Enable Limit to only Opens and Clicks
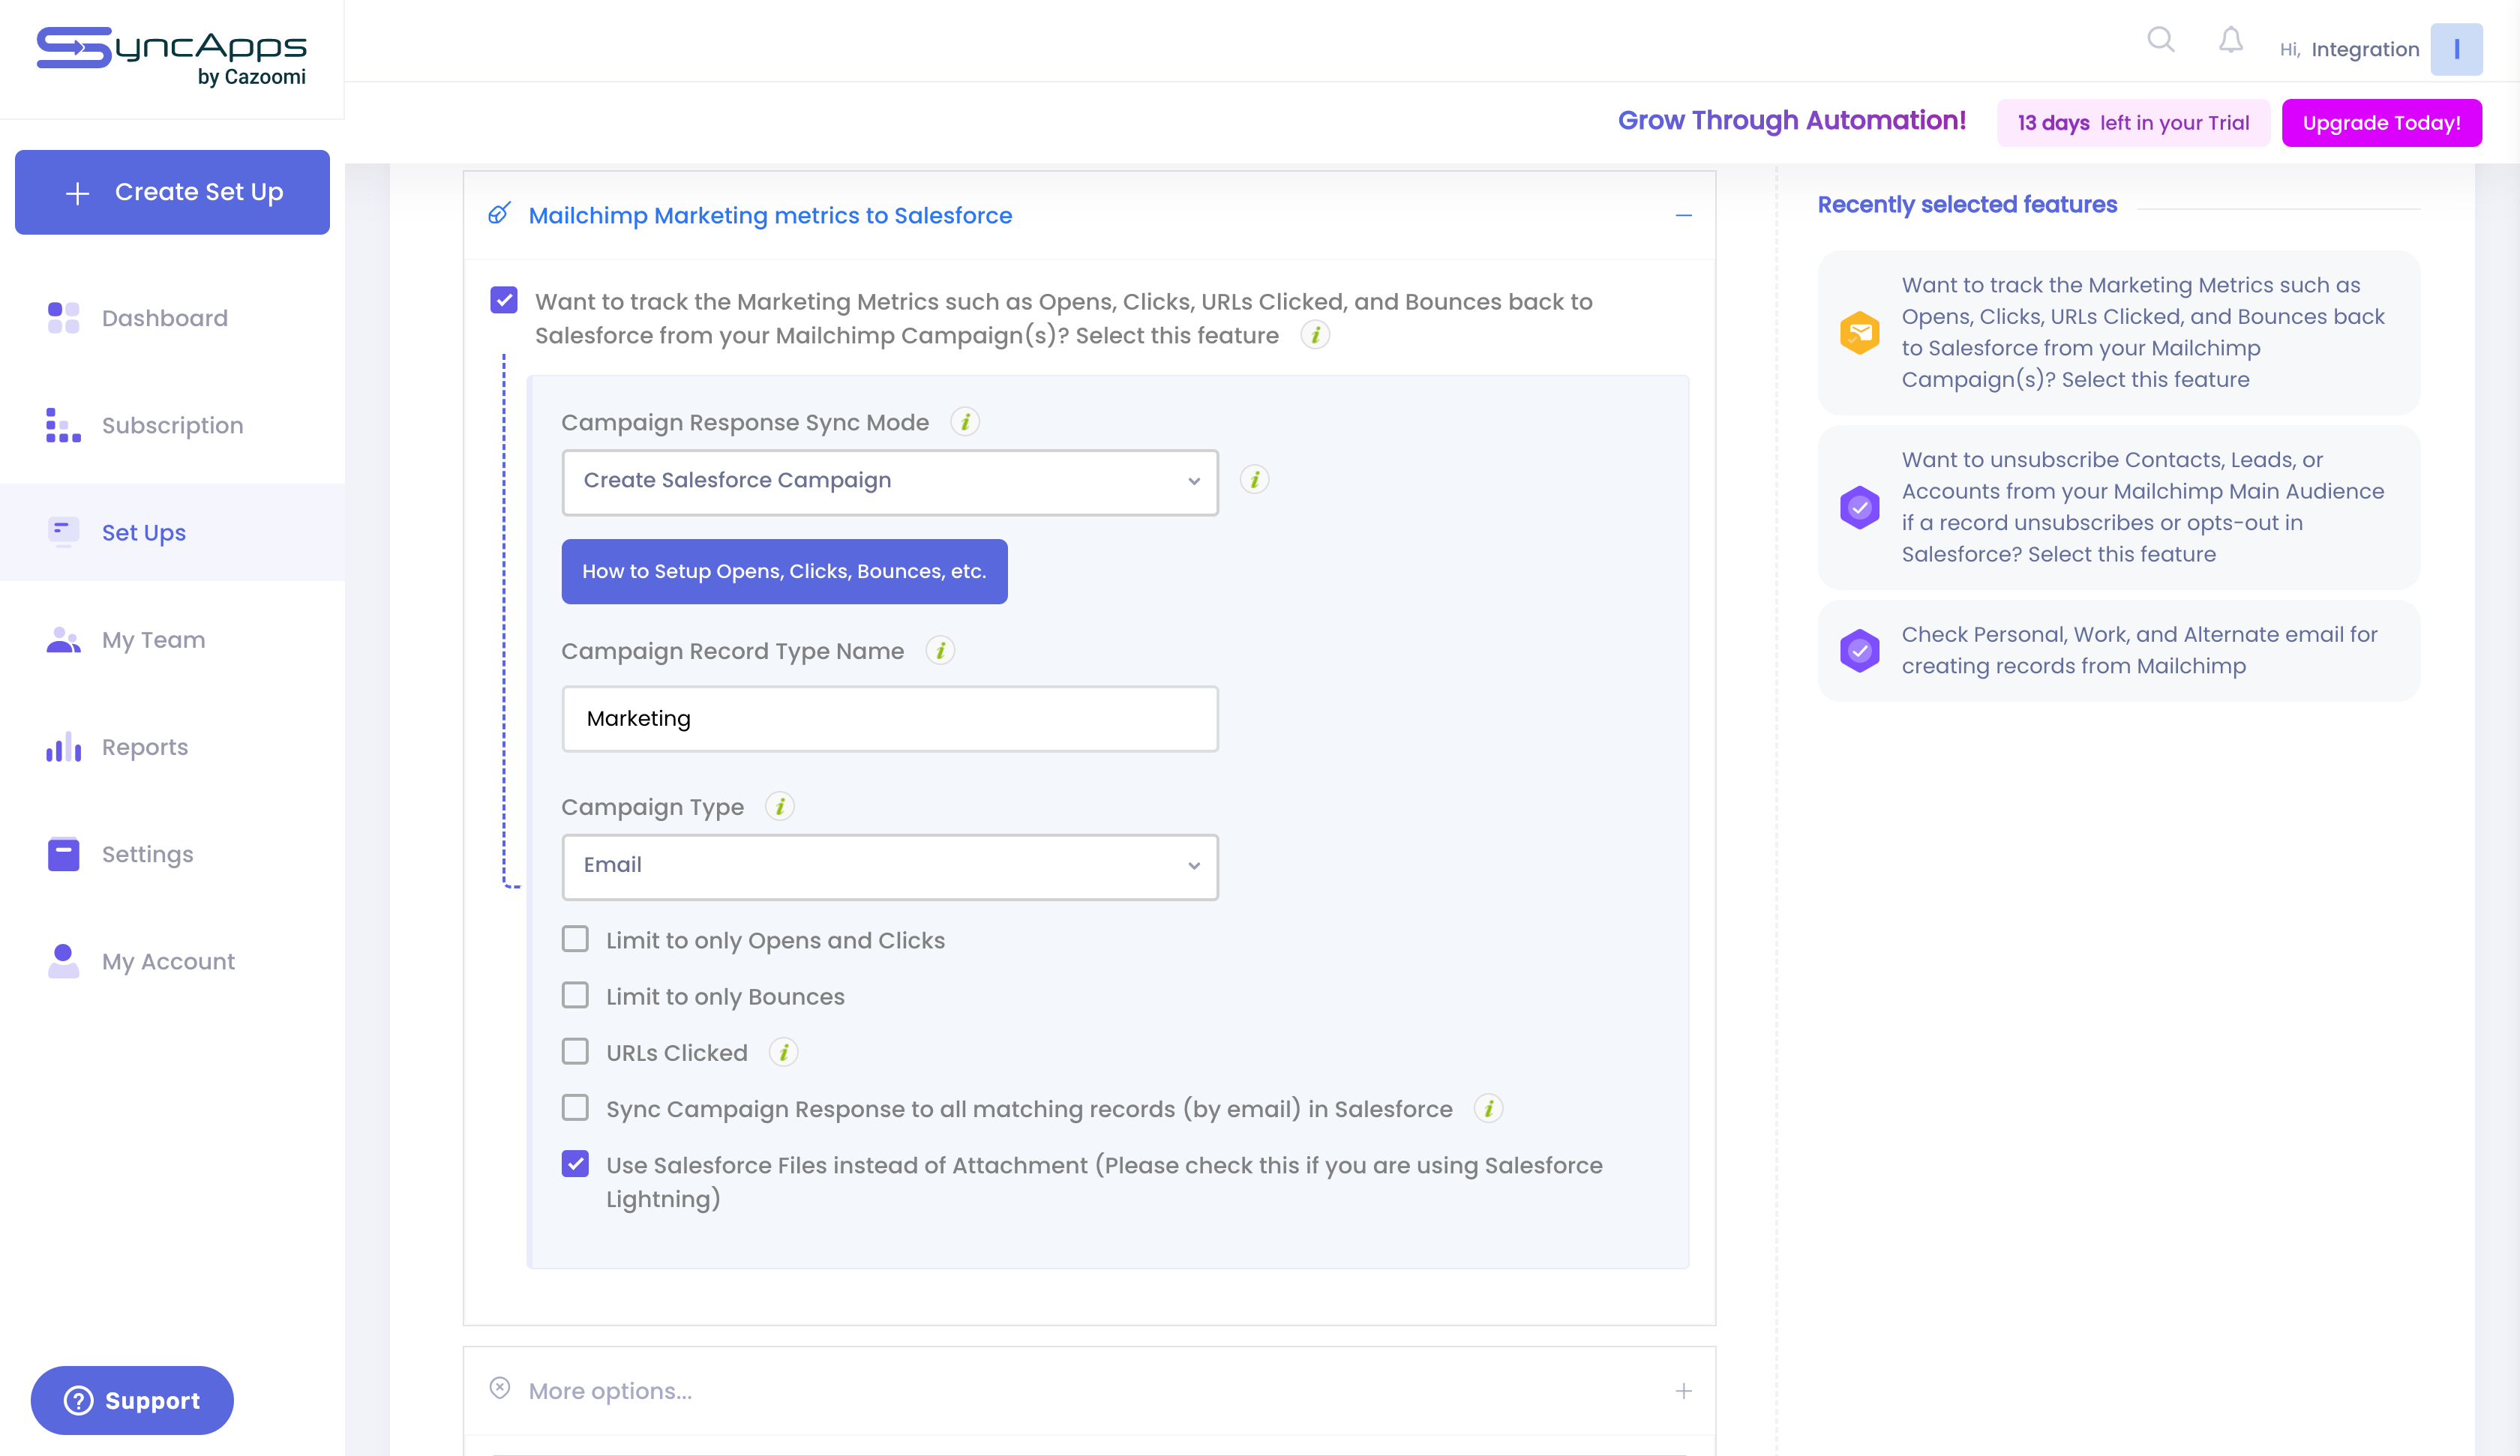This screenshot has height=1456, width=2520. tap(575, 939)
